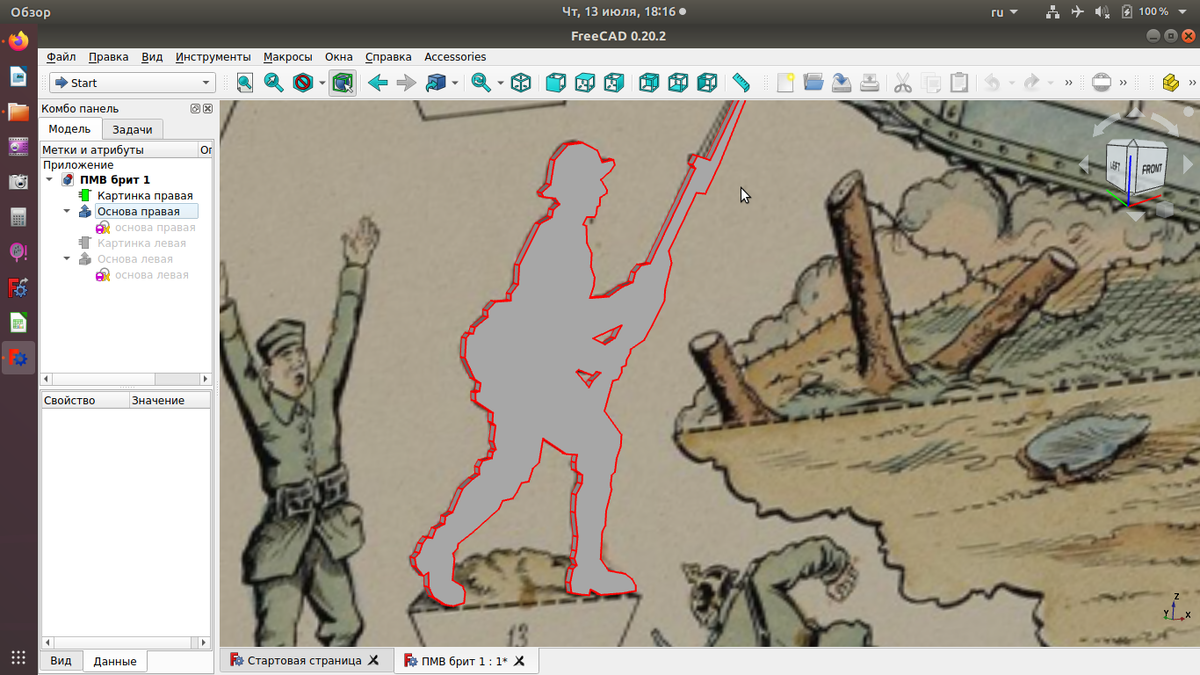Viewport: 1200px width, 675px height.
Task: Open the Окна menu
Action: (x=339, y=57)
